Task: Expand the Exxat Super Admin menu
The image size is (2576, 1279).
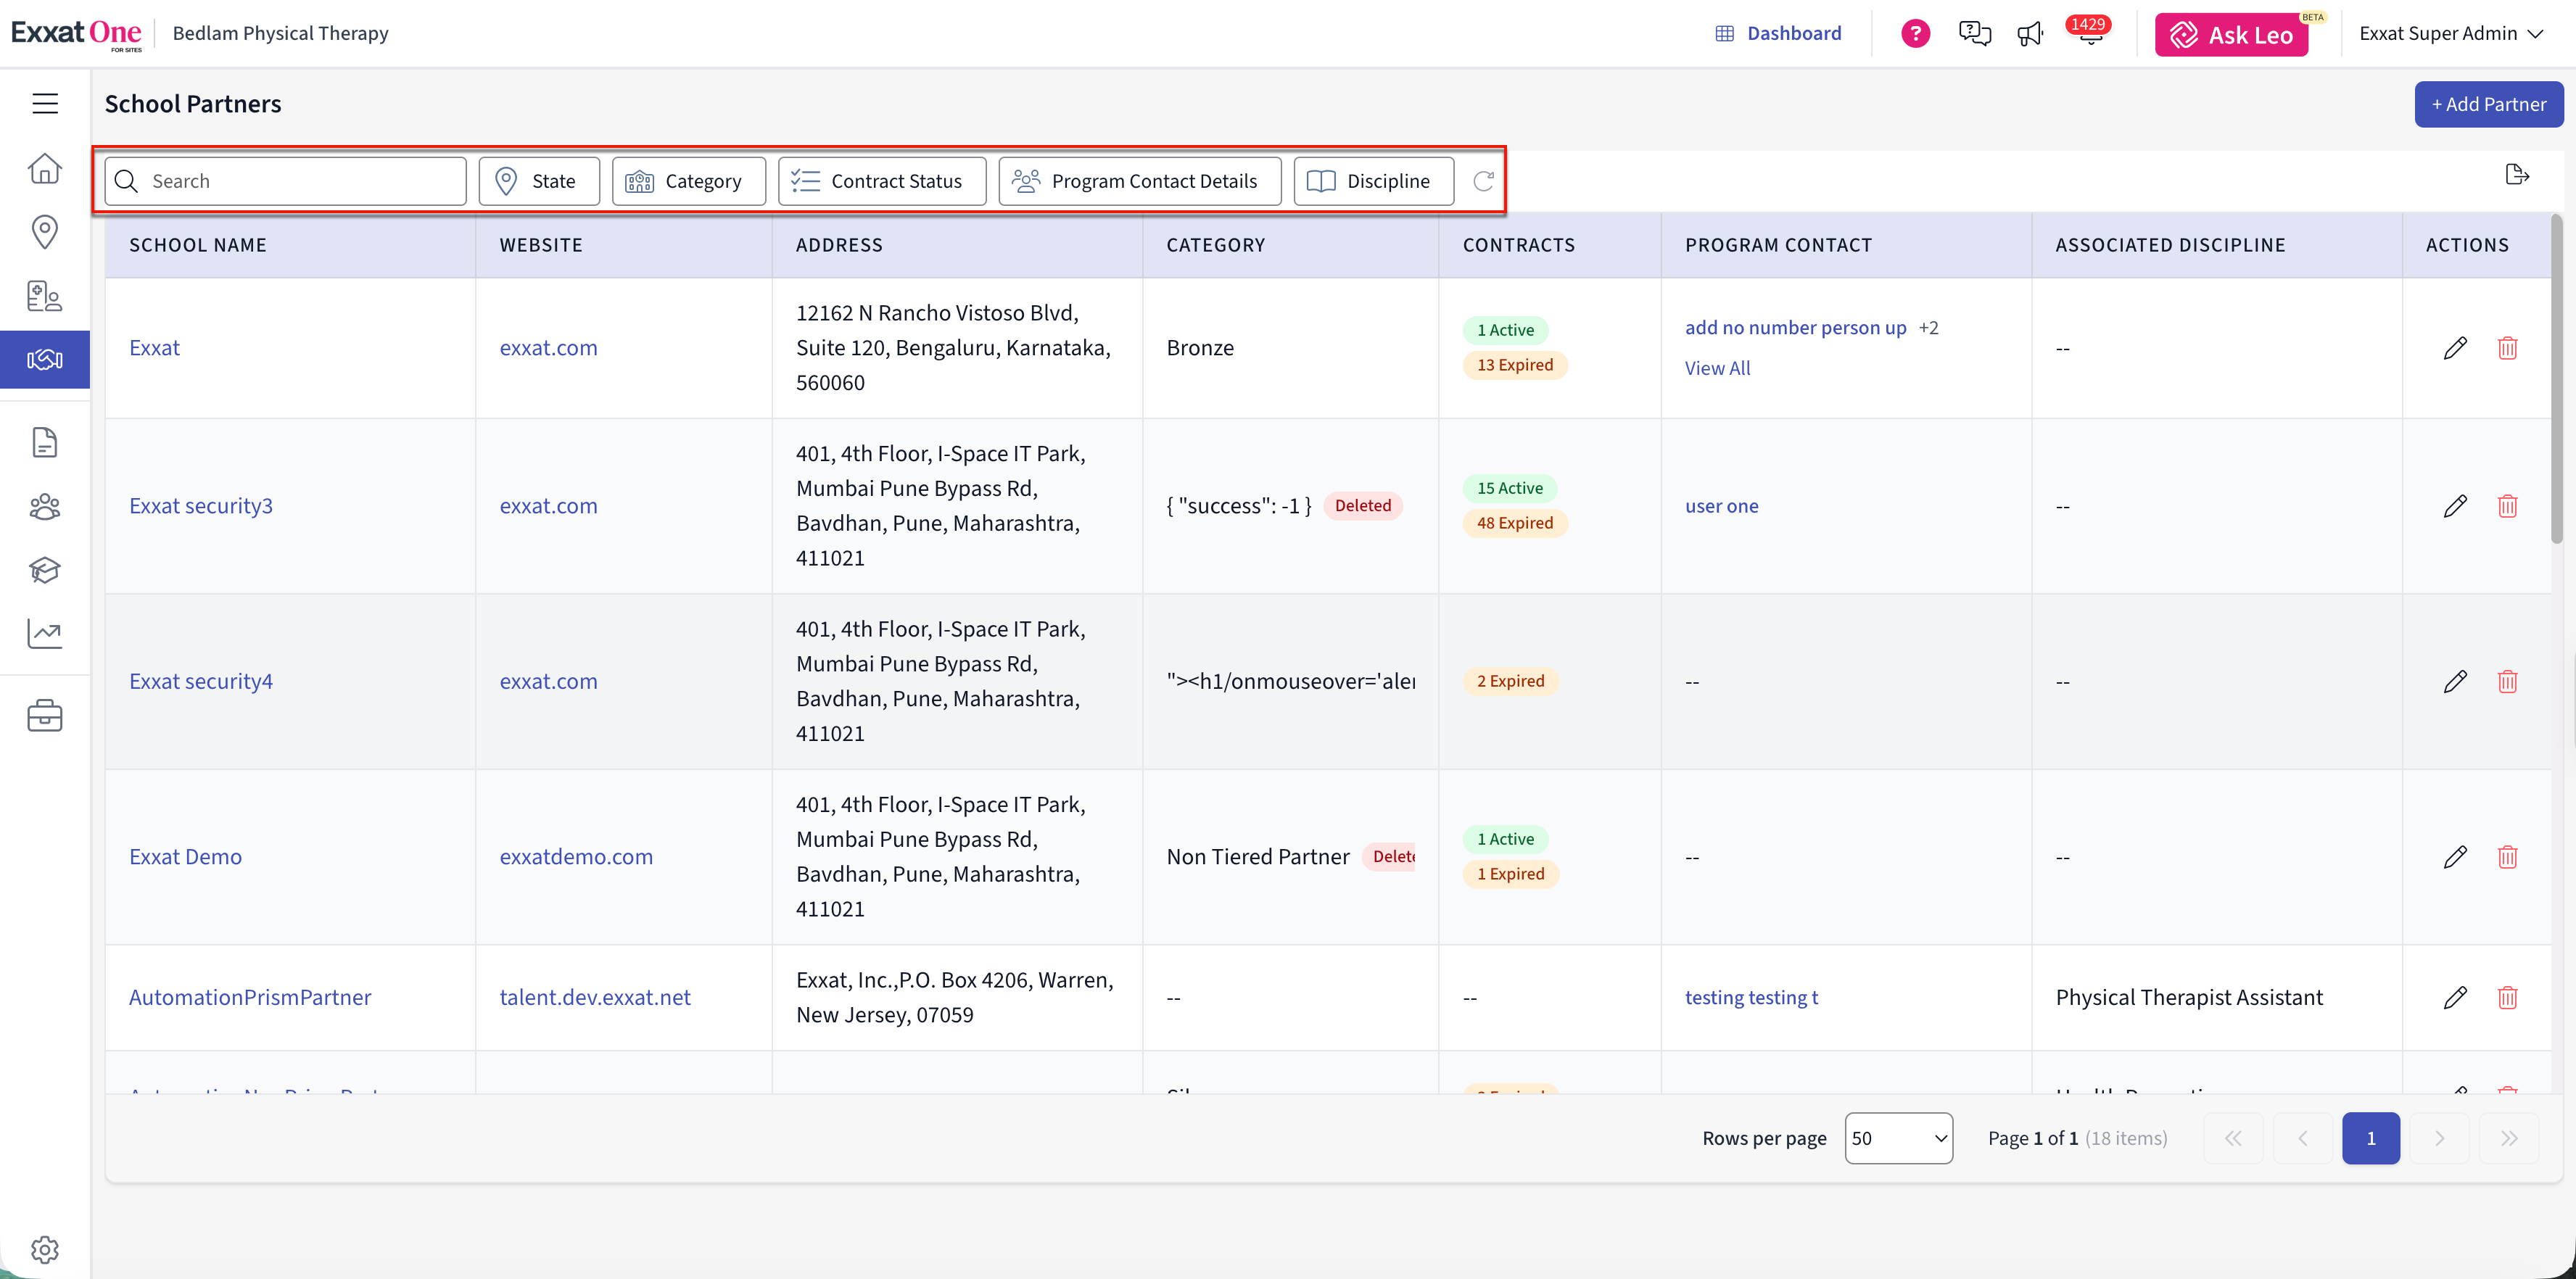Action: [x=2451, y=33]
